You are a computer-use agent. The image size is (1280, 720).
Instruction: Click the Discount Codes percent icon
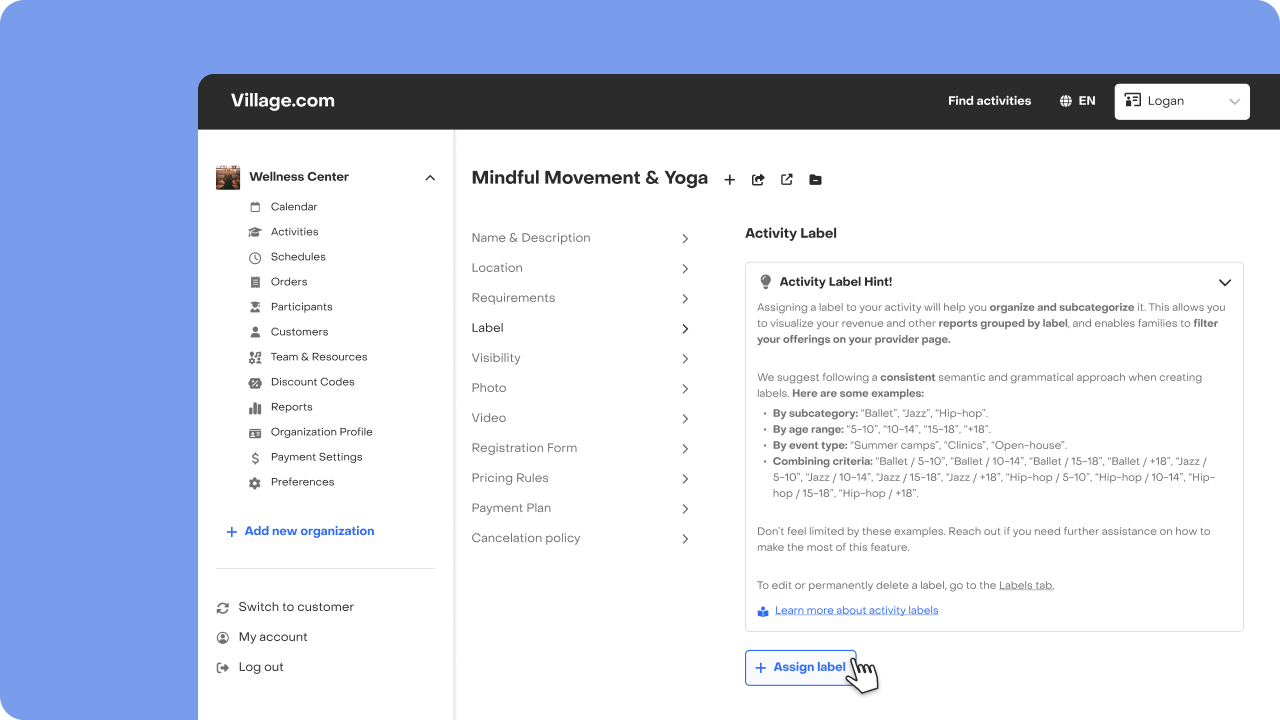[x=255, y=382]
